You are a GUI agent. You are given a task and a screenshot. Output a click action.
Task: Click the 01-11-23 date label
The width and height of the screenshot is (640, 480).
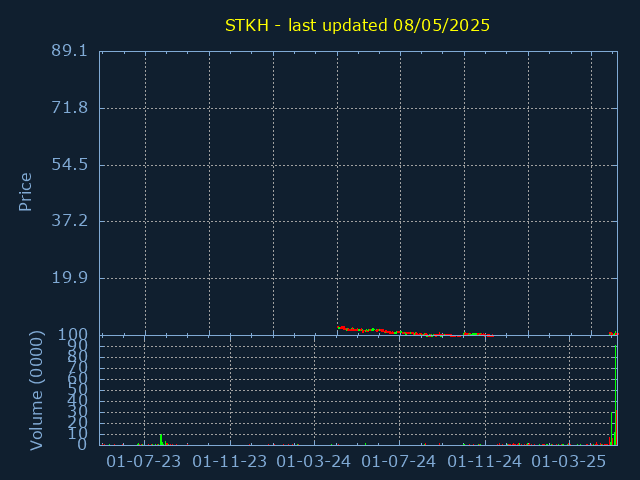point(229,462)
